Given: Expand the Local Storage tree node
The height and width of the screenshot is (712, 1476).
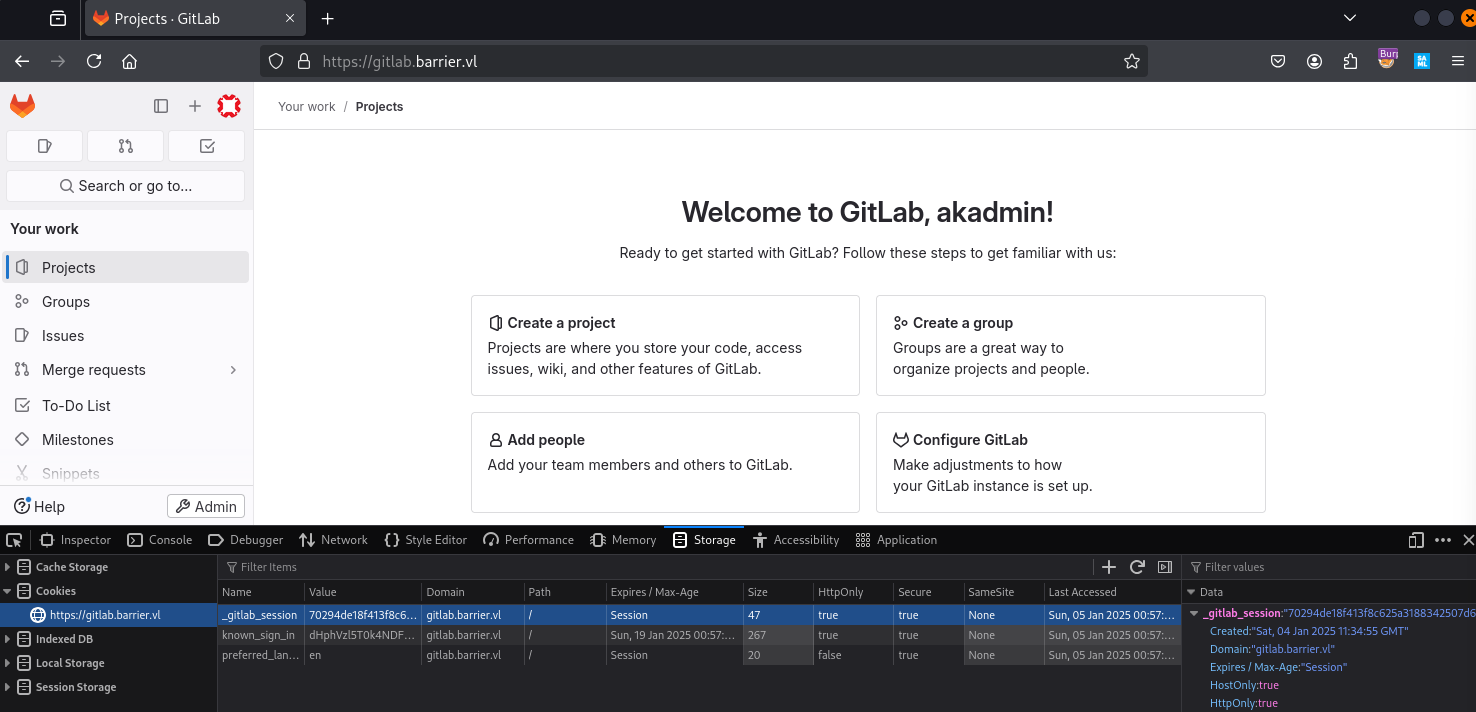Looking at the screenshot, I should click(8, 663).
